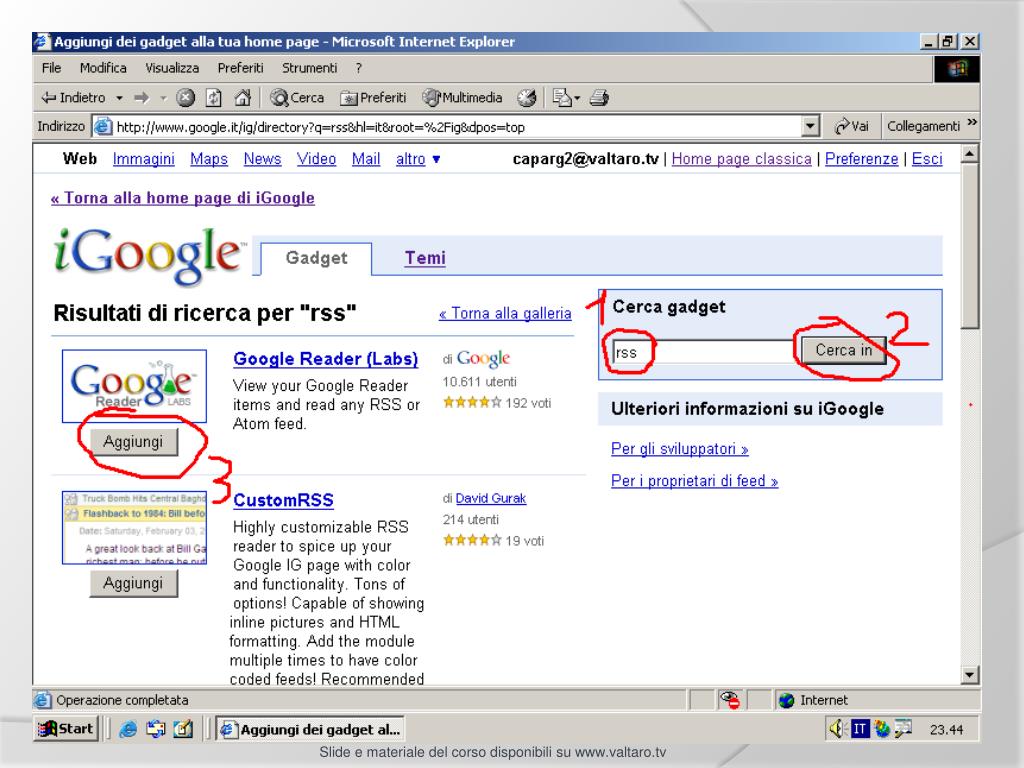Viewport: 1024px width, 768px height.
Task: Open the Cerca search toolbar button
Action: (x=297, y=98)
